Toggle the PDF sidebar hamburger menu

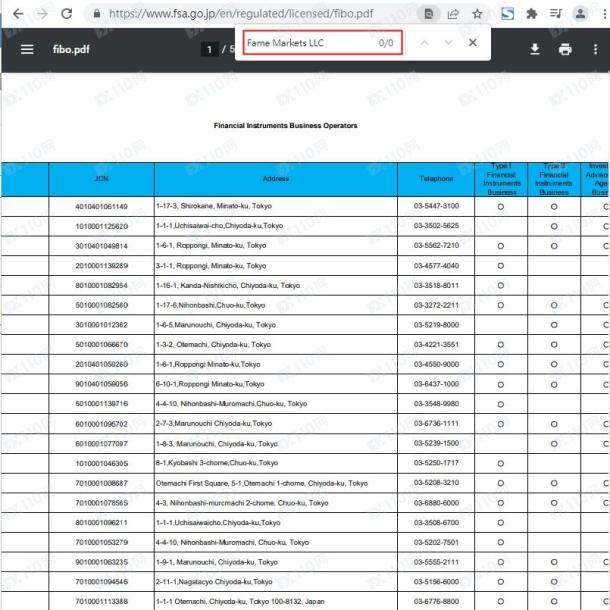click(27, 49)
